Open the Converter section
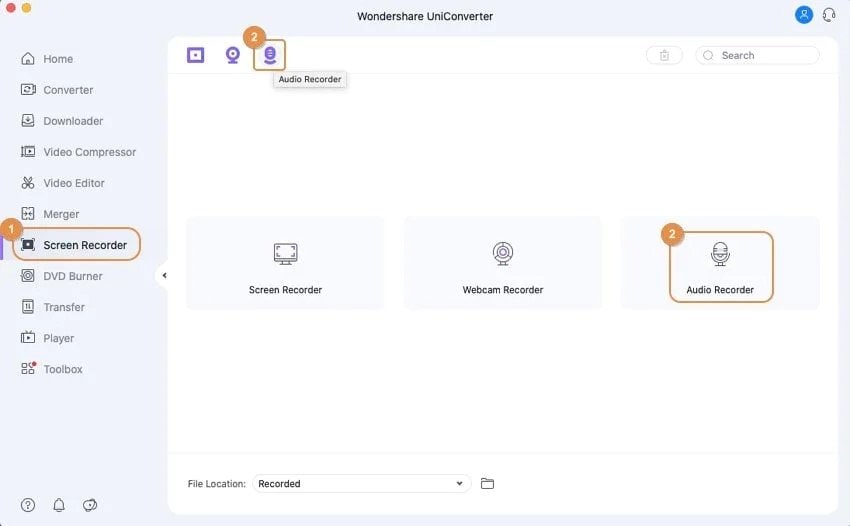Image resolution: width=850 pixels, height=526 pixels. [57, 89]
